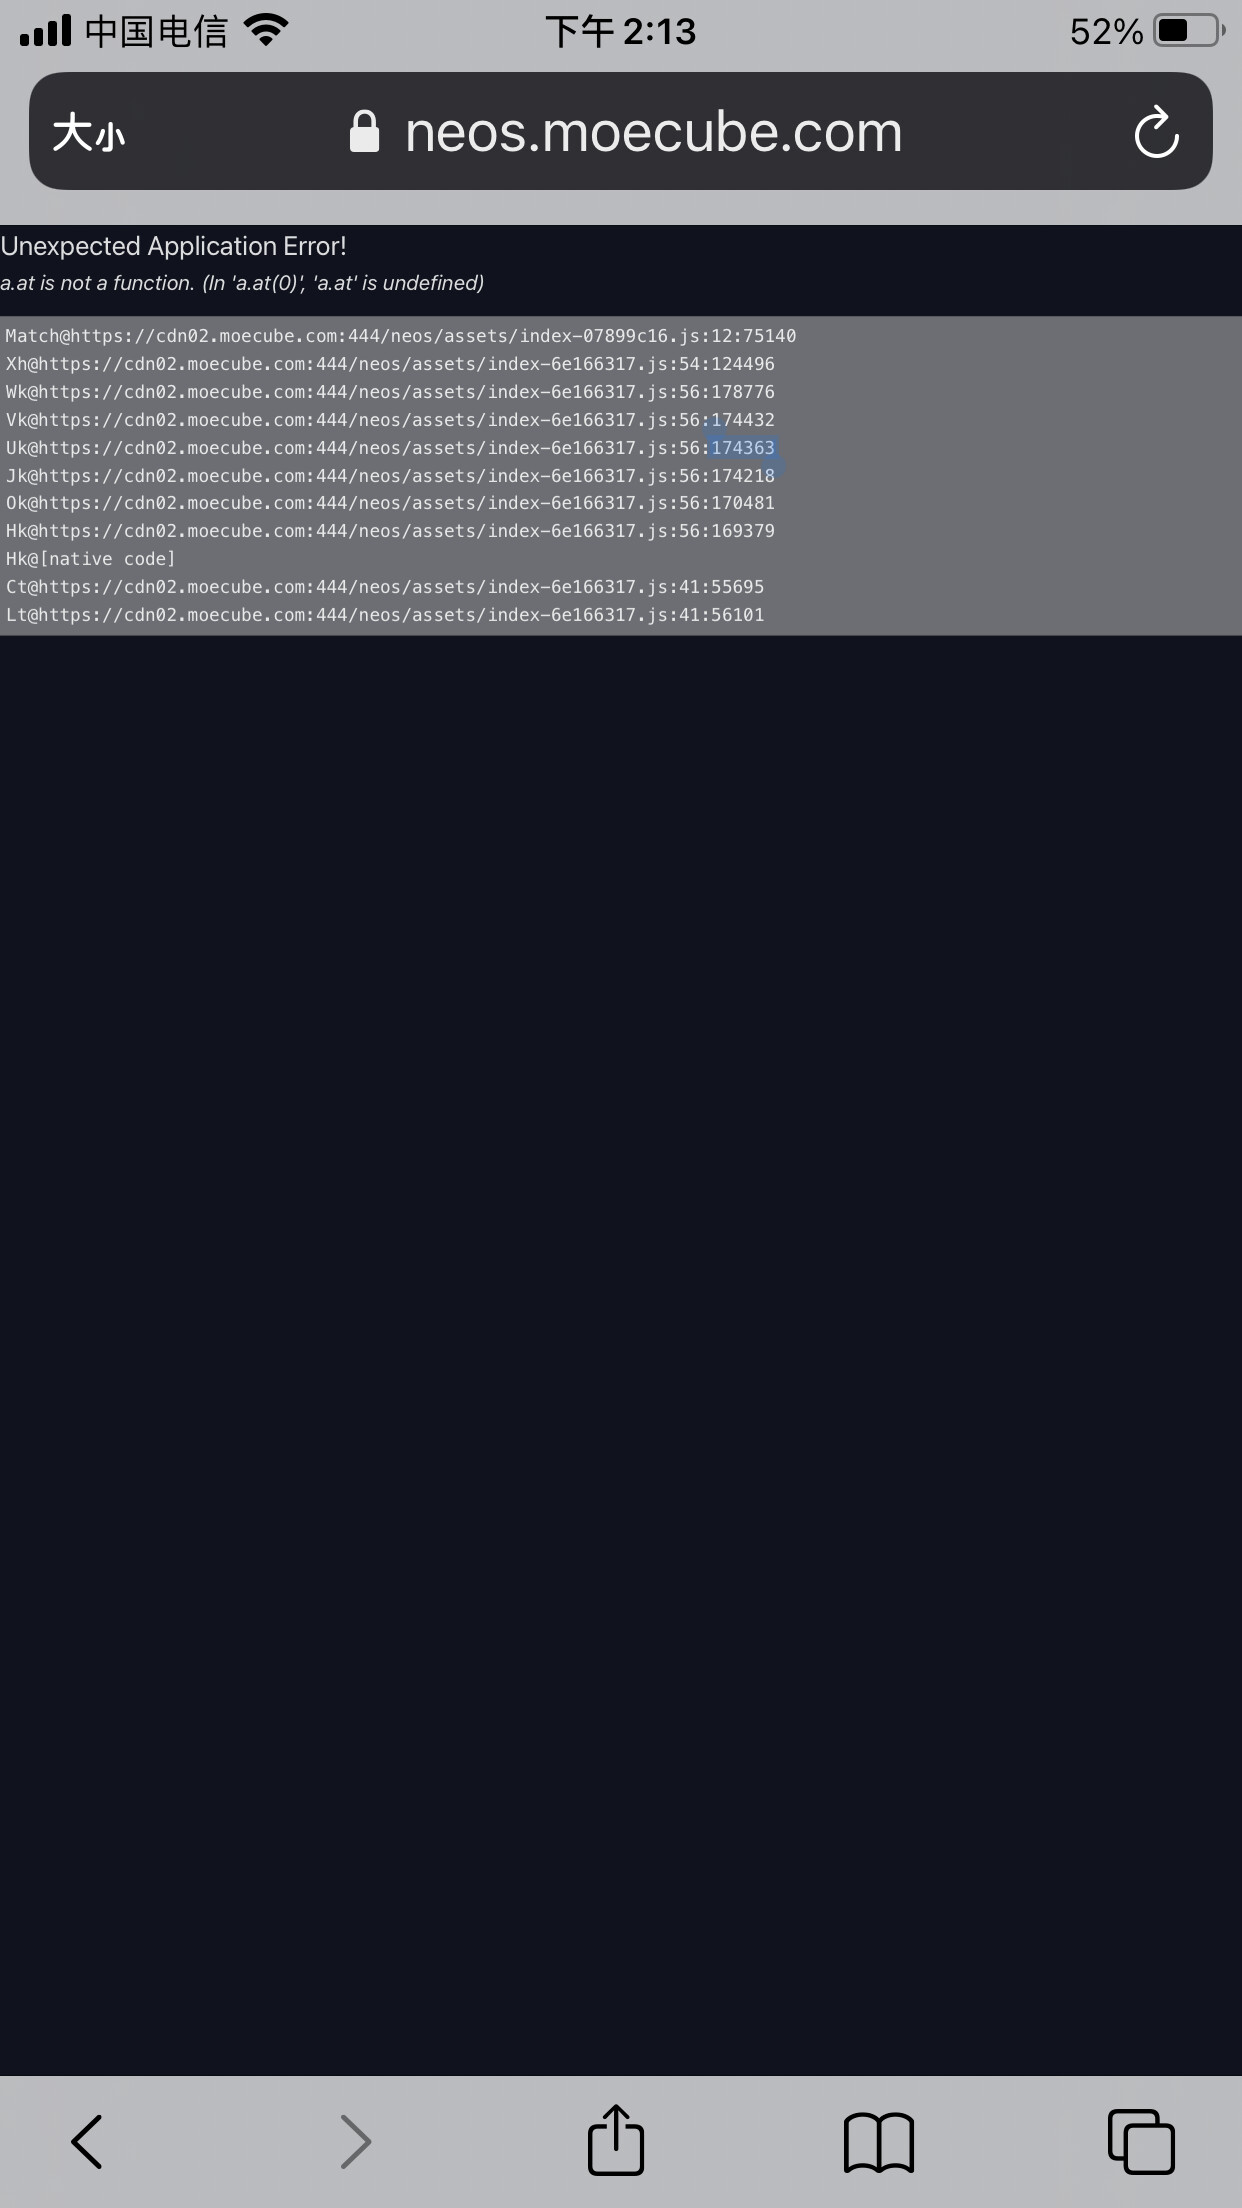The image size is (1242, 2208).
Task: Tap the Lt@ stack trace last line
Action: 385,615
